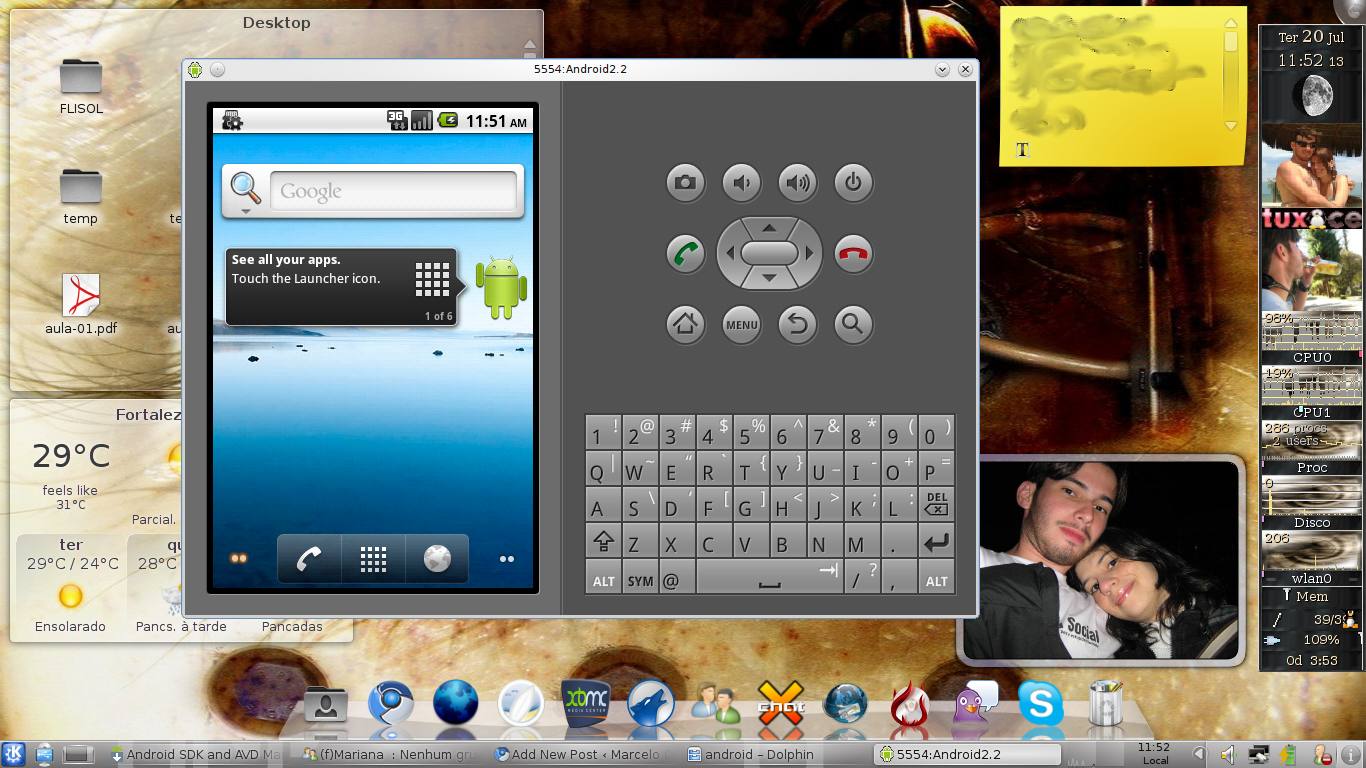Click the Google search input field
The height and width of the screenshot is (768, 1366).
(x=393, y=191)
